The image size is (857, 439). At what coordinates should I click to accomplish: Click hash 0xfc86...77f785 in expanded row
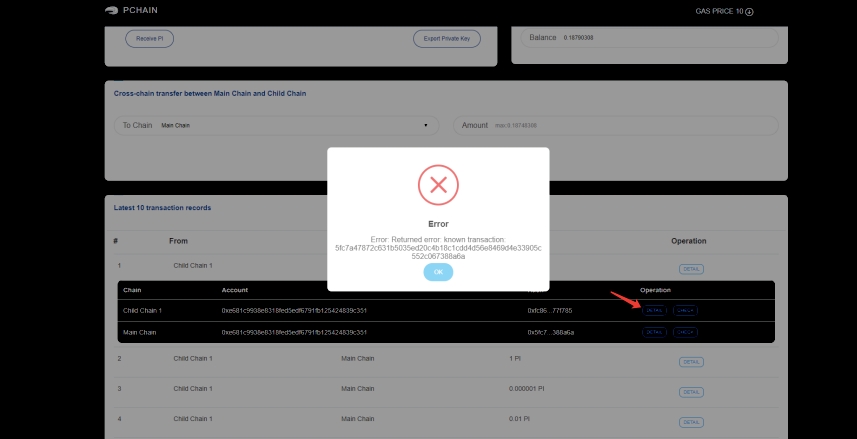pyautogui.click(x=550, y=311)
